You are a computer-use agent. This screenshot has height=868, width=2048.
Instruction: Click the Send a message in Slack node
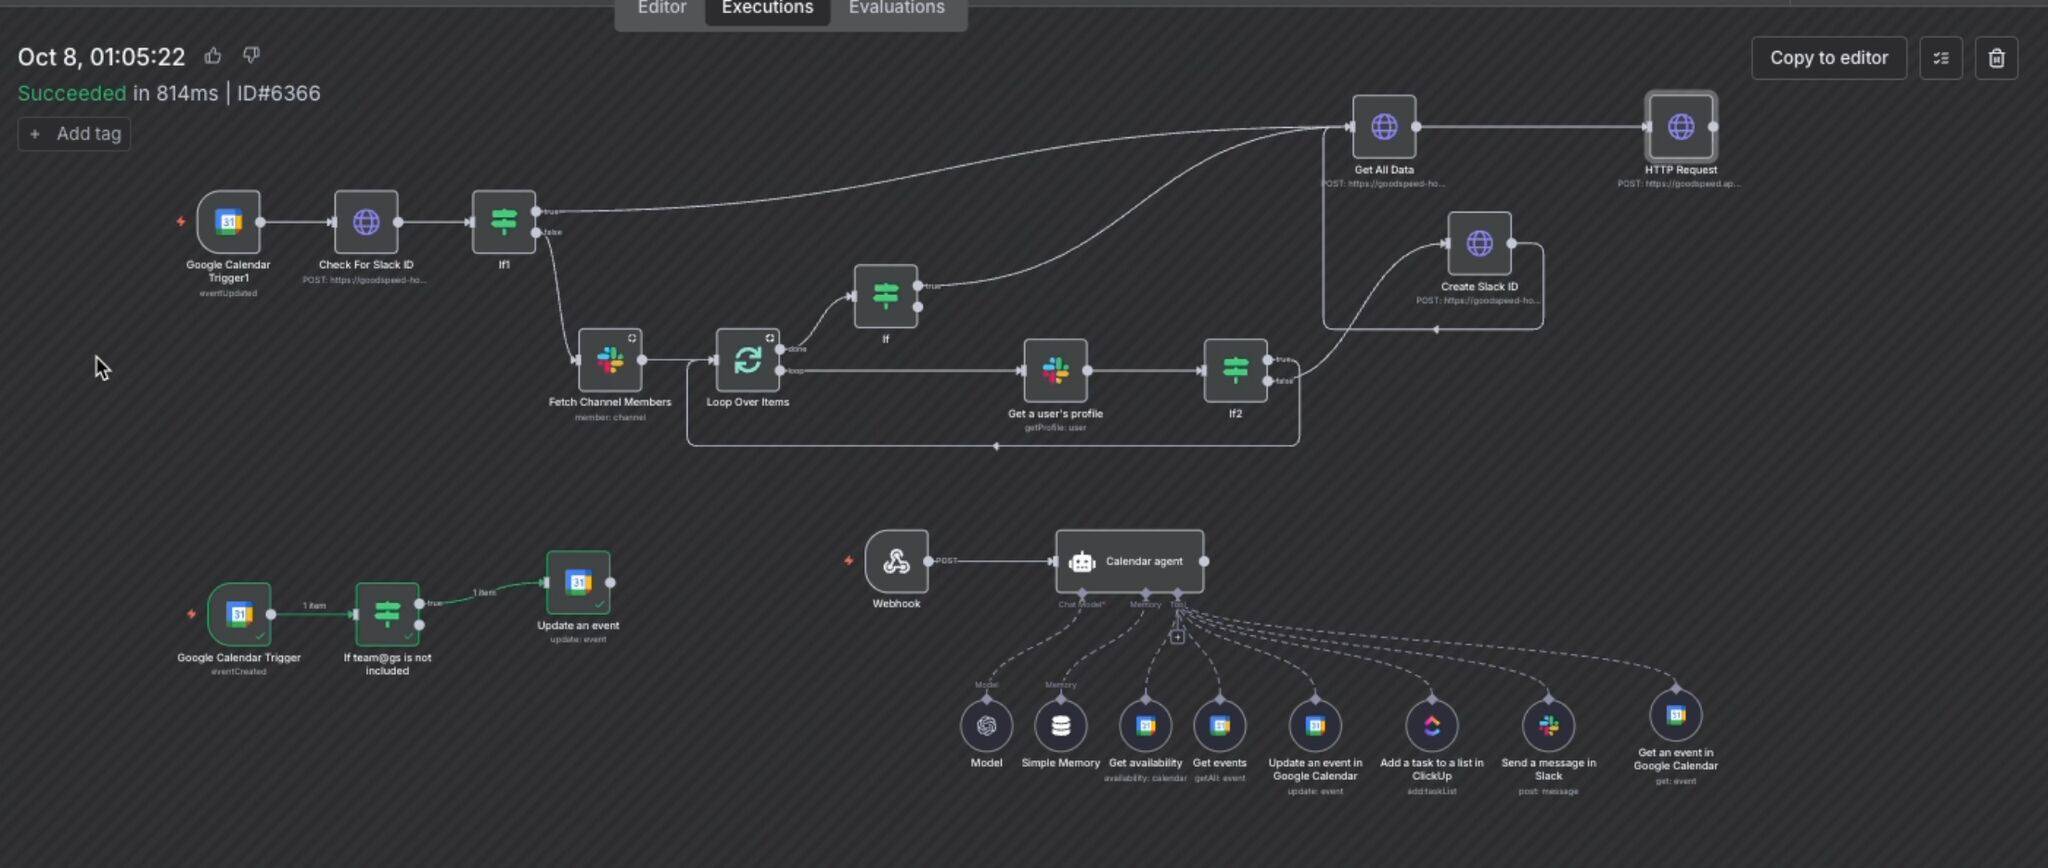click(1548, 726)
